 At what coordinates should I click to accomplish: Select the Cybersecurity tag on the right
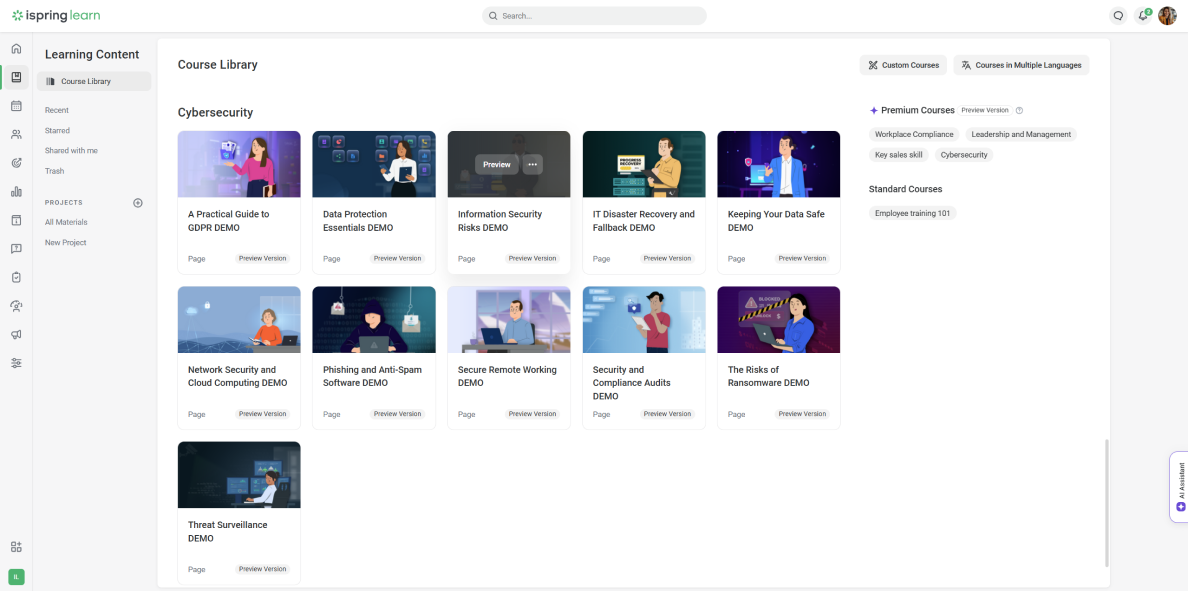tap(964, 155)
